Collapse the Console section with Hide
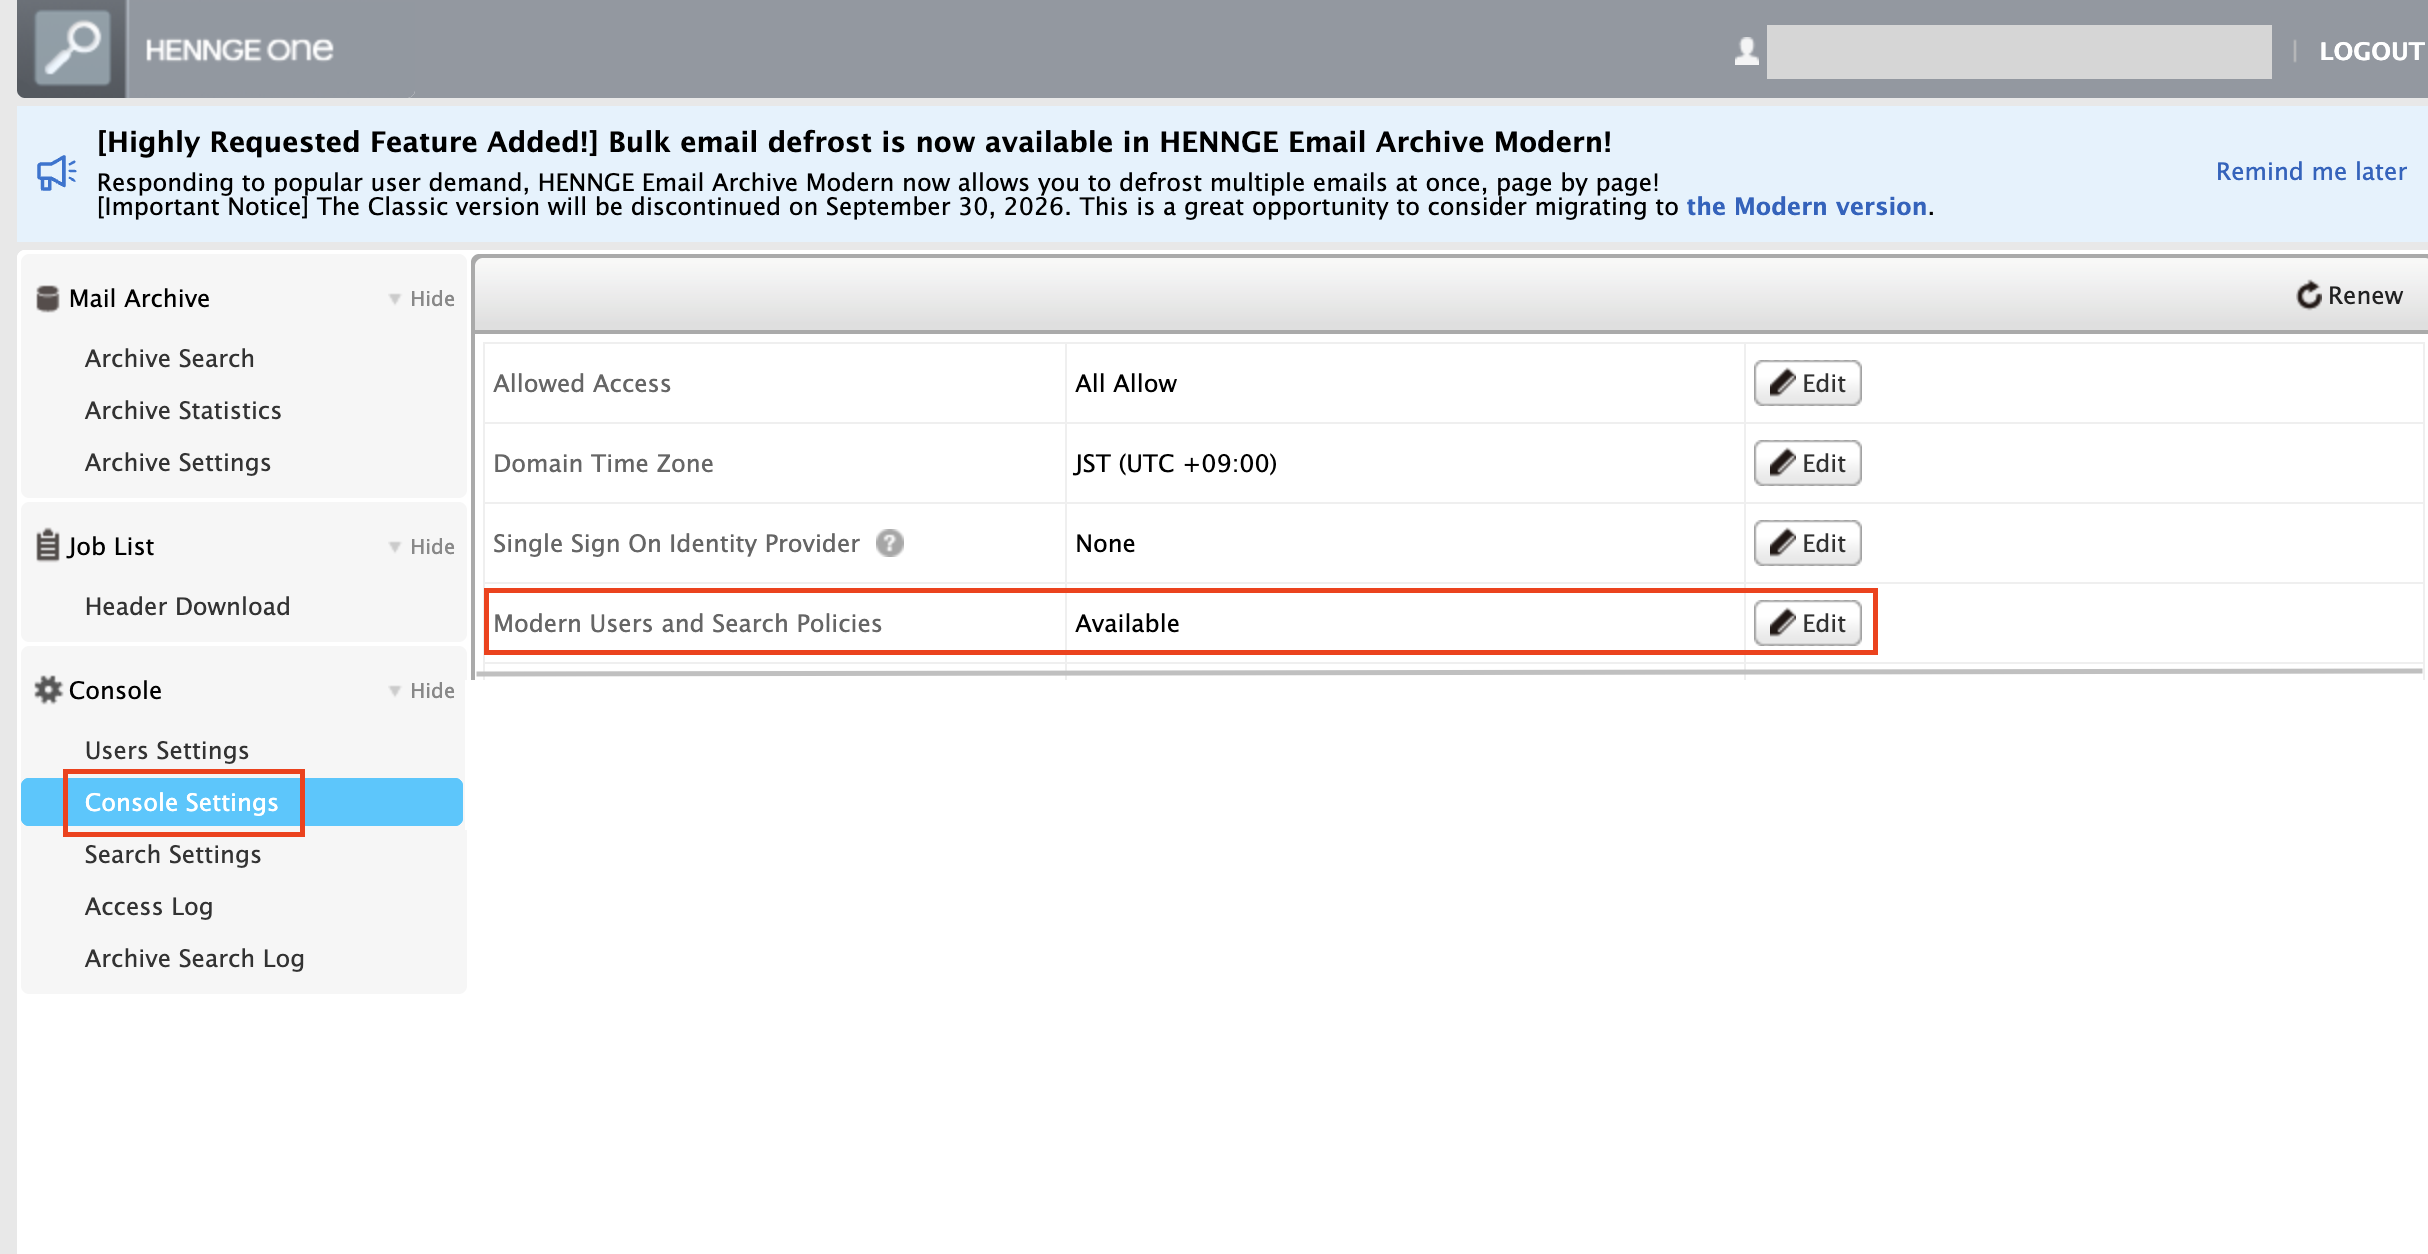This screenshot has height=1254, width=2428. (422, 690)
